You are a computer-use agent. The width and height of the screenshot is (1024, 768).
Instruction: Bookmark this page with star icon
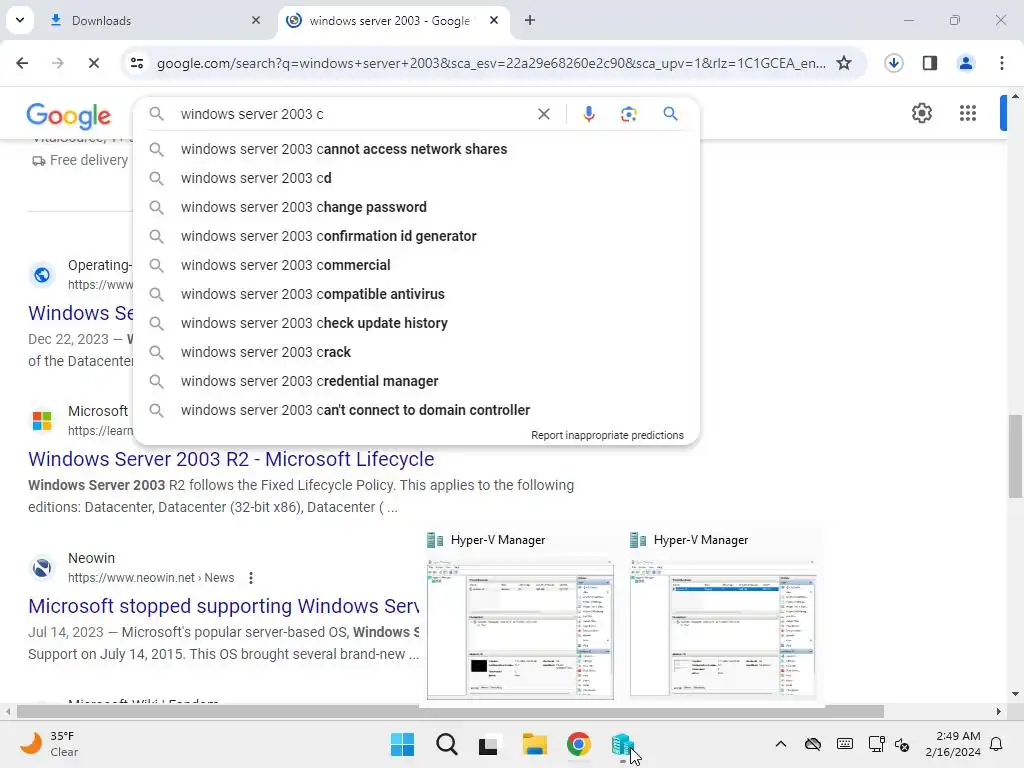click(844, 63)
